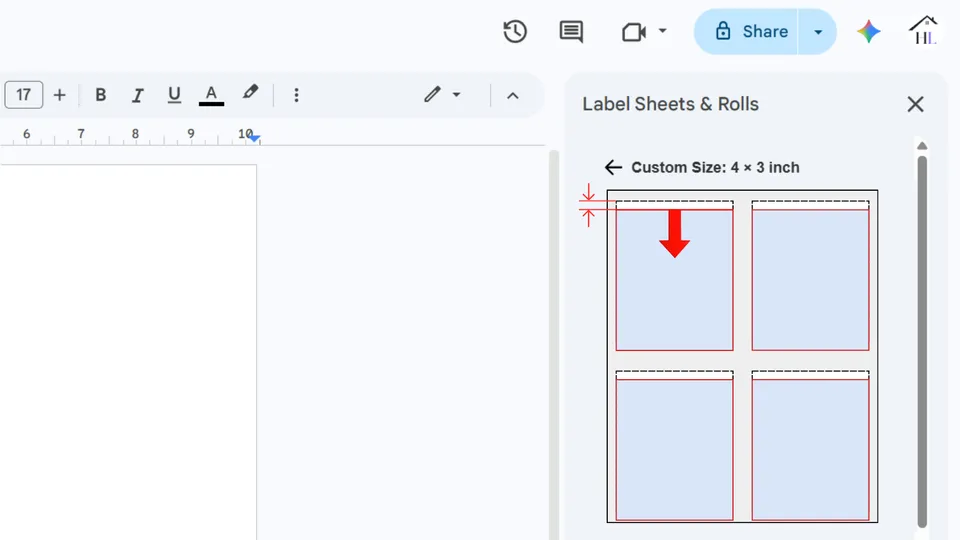Open the Share options dropdown arrow
960x540 pixels.
tap(818, 32)
